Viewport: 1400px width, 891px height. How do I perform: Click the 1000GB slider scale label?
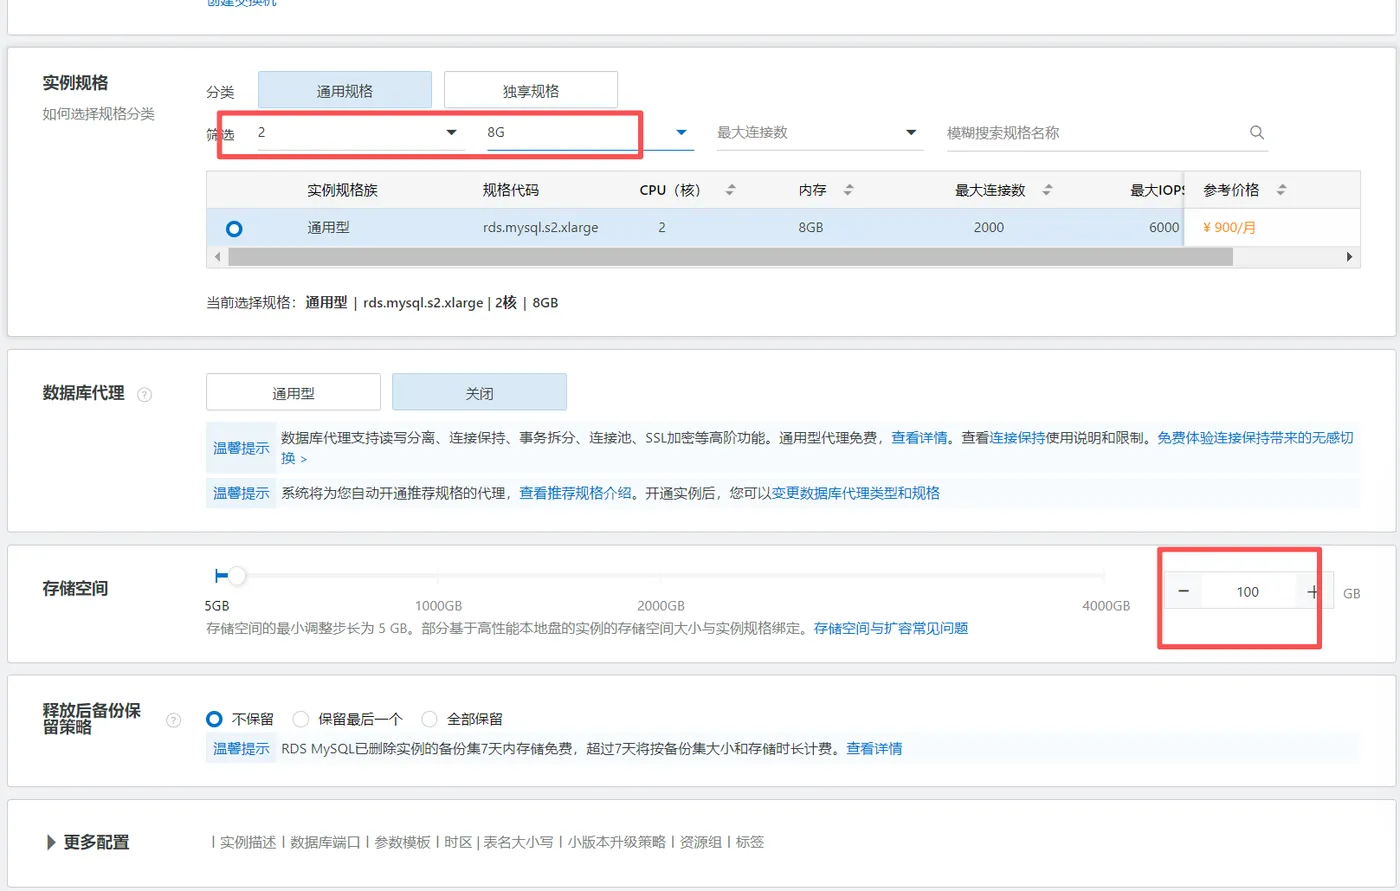click(x=438, y=606)
